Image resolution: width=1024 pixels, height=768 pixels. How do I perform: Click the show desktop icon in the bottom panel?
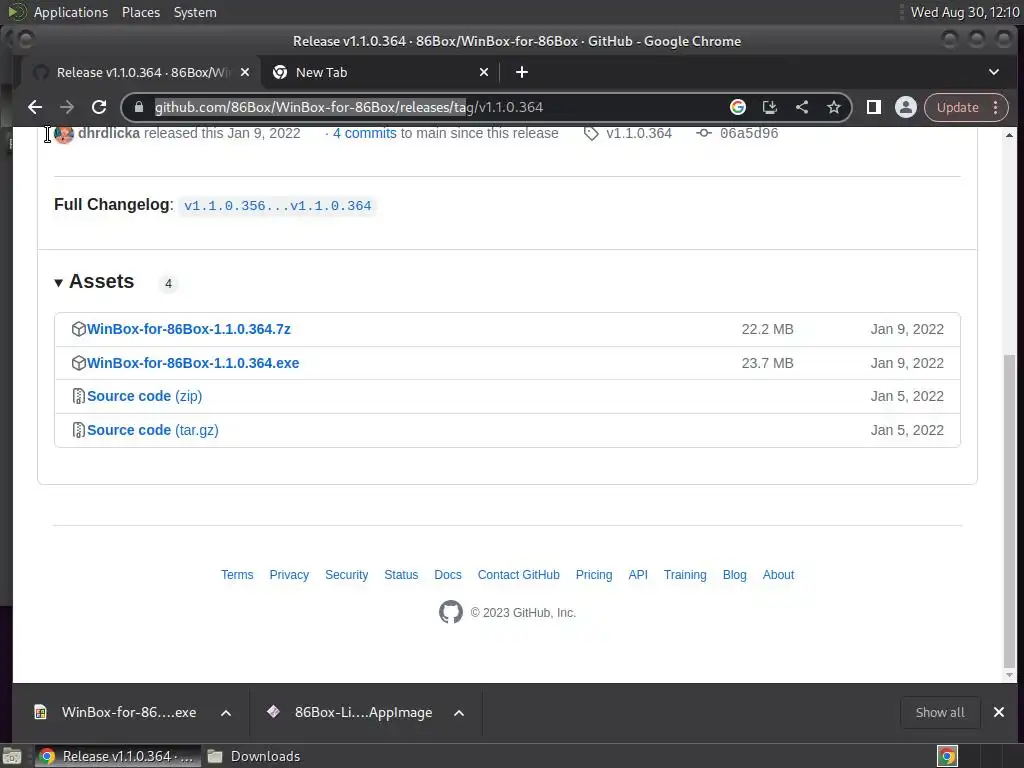coord(12,756)
